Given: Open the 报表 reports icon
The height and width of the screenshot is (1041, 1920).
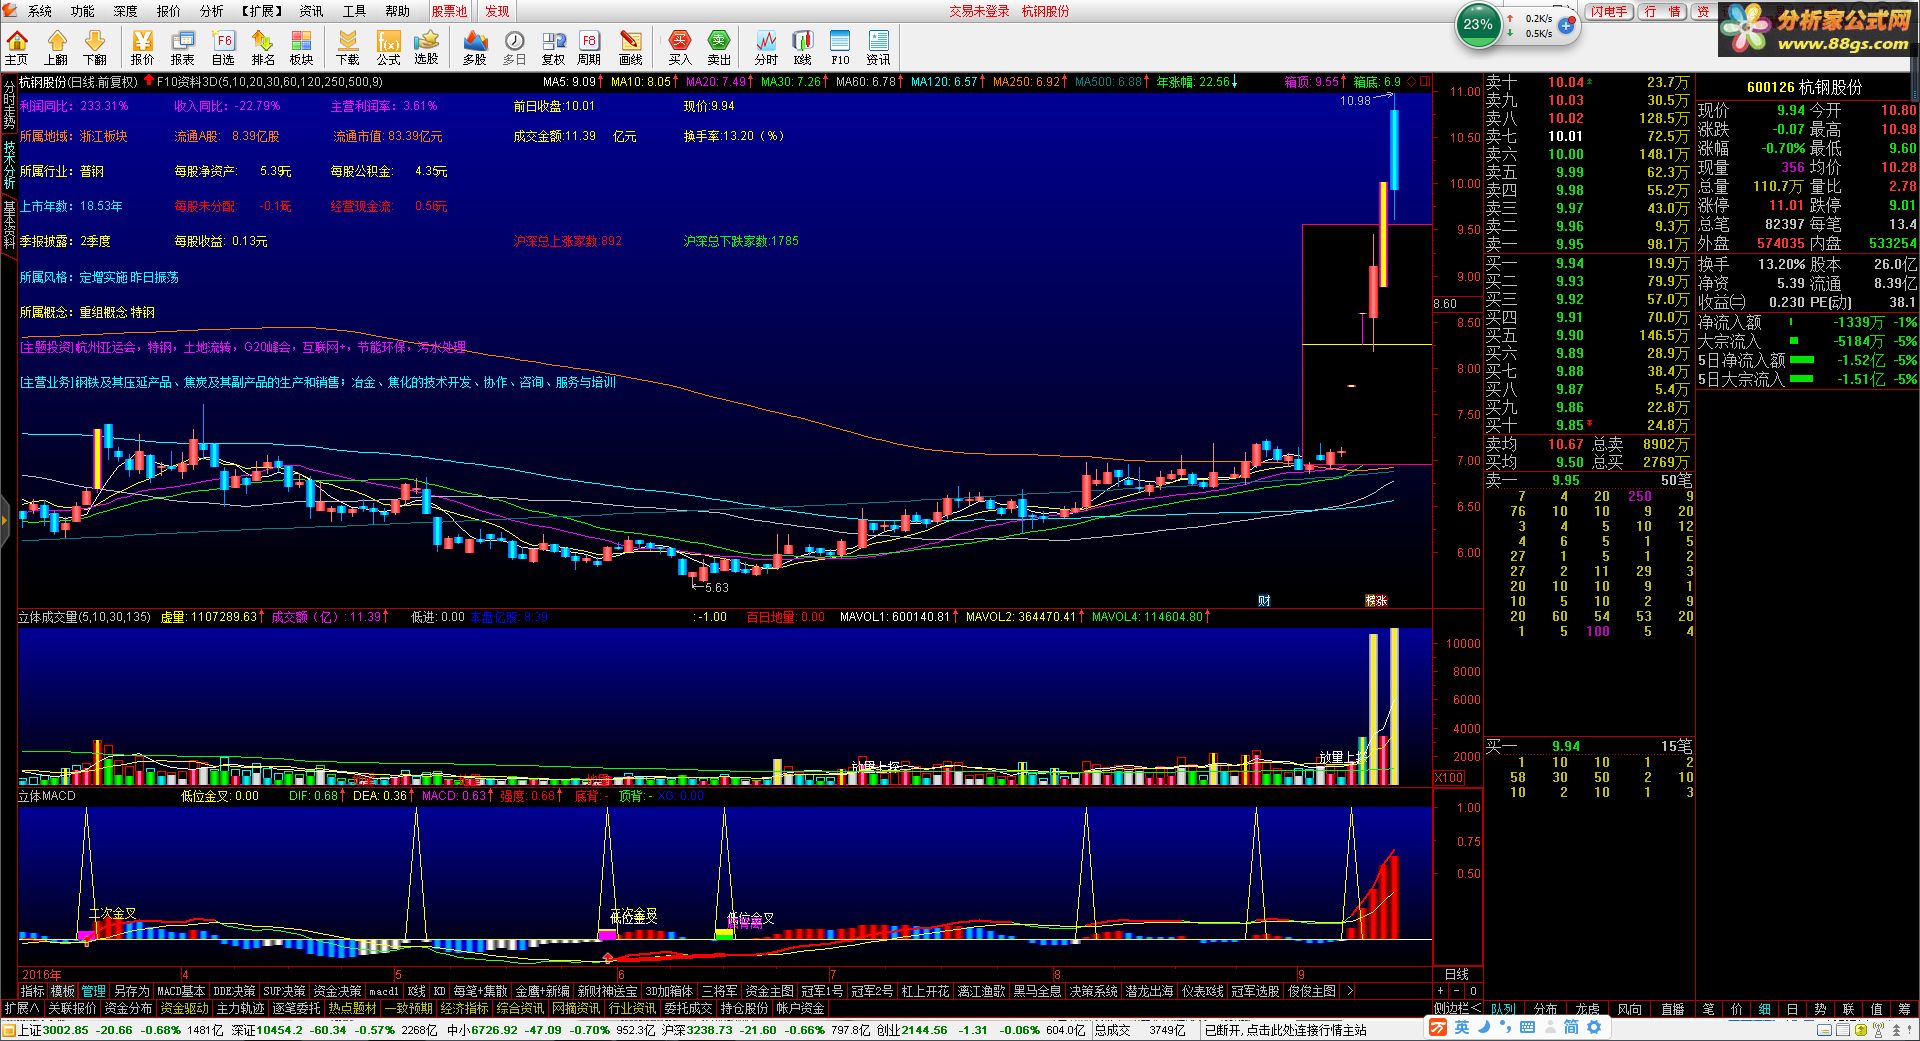Looking at the screenshot, I should [x=183, y=47].
